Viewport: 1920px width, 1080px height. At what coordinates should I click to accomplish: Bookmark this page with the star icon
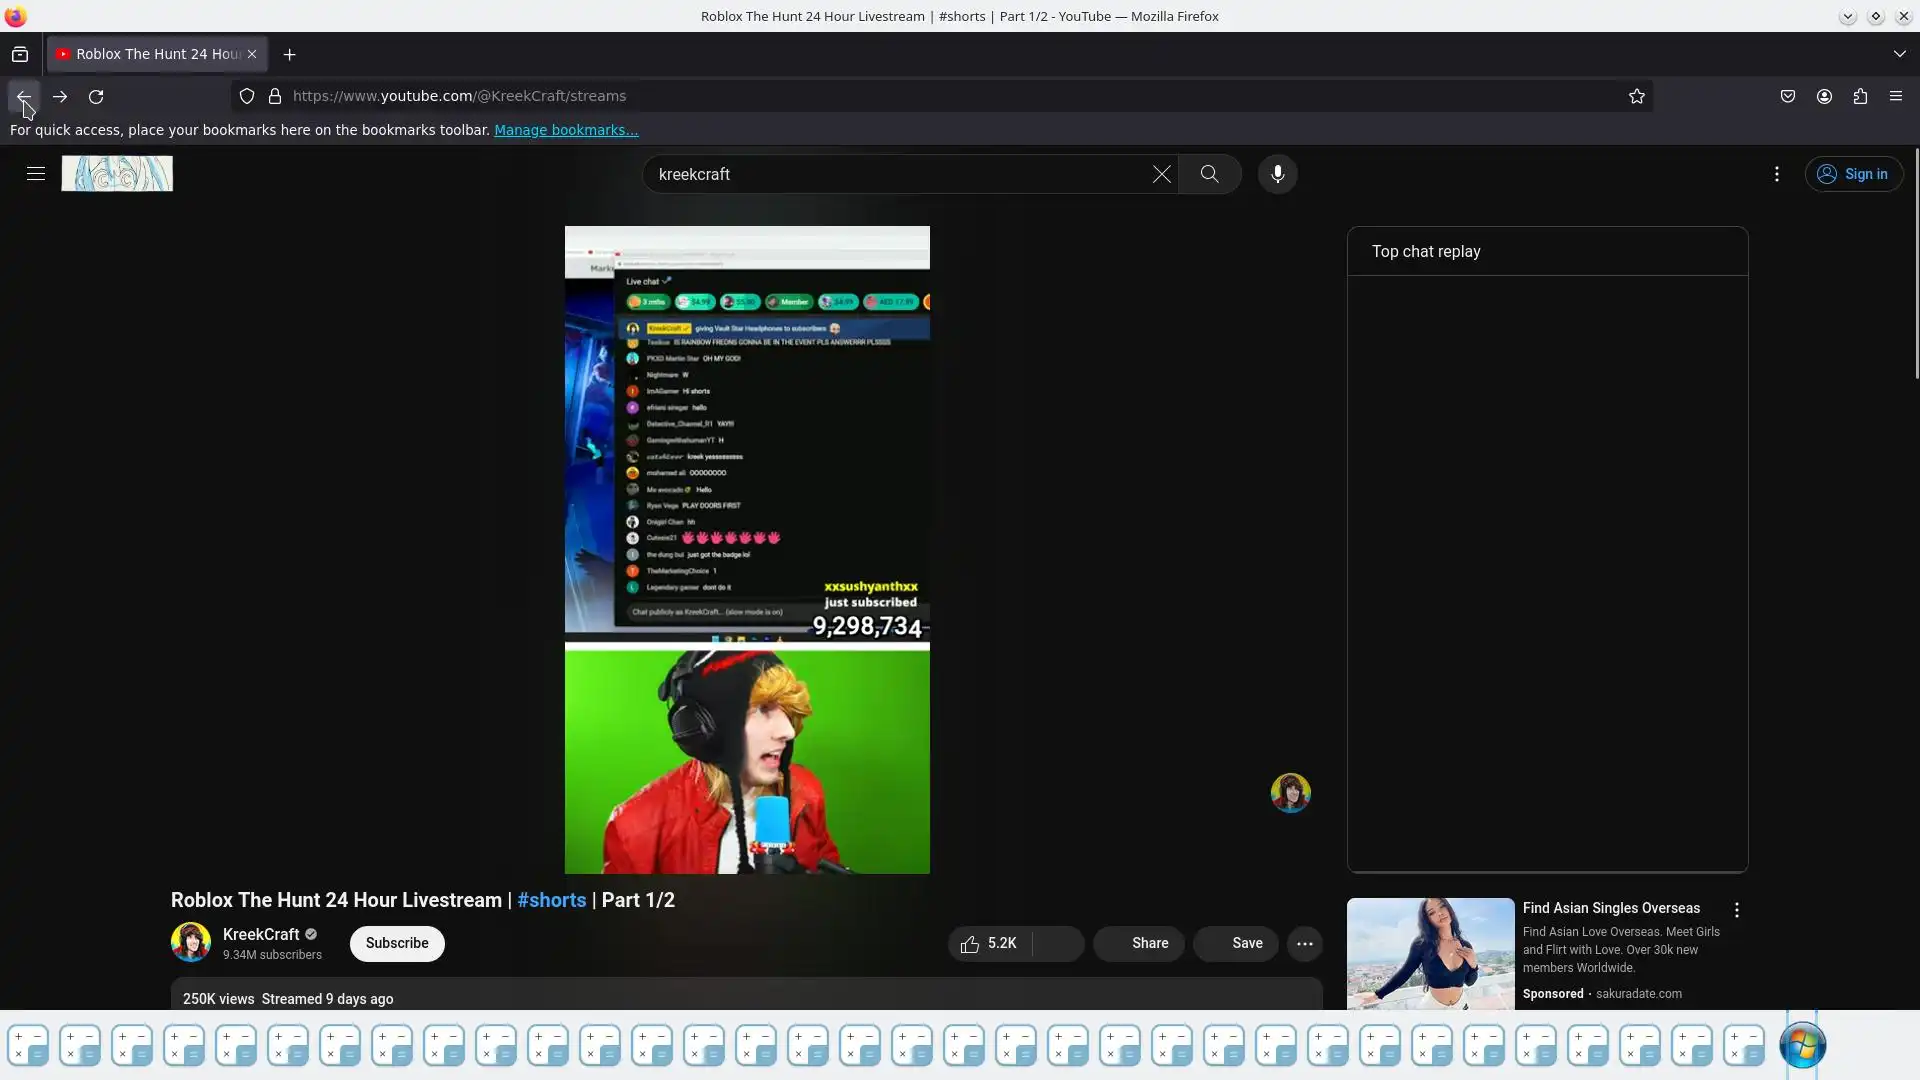1636,96
